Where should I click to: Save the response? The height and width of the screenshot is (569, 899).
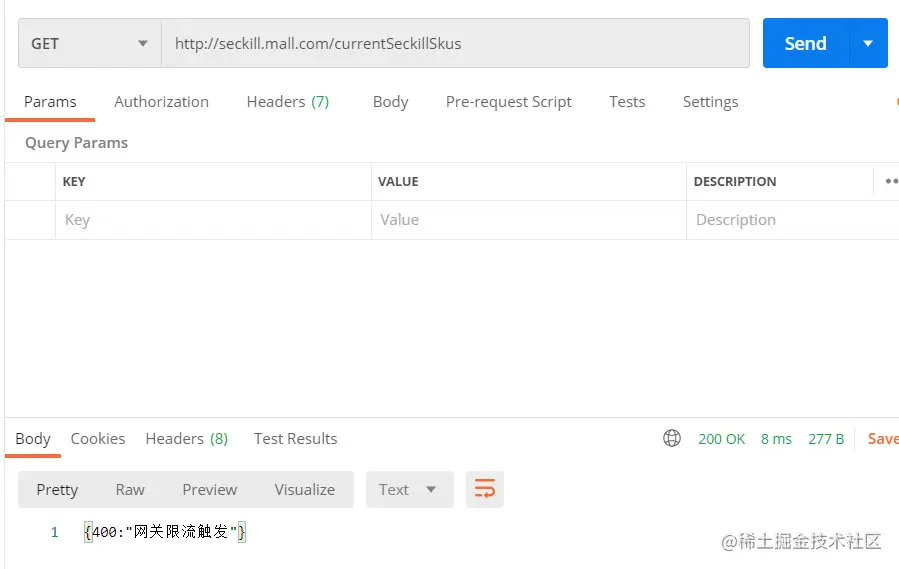[883, 439]
